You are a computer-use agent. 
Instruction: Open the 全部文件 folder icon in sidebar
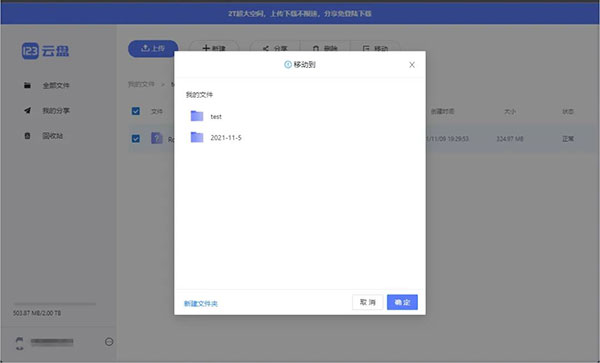point(27,85)
